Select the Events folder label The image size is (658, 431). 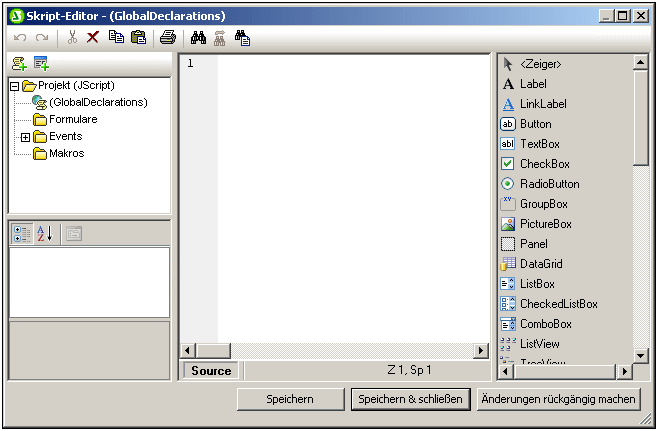tap(65, 136)
